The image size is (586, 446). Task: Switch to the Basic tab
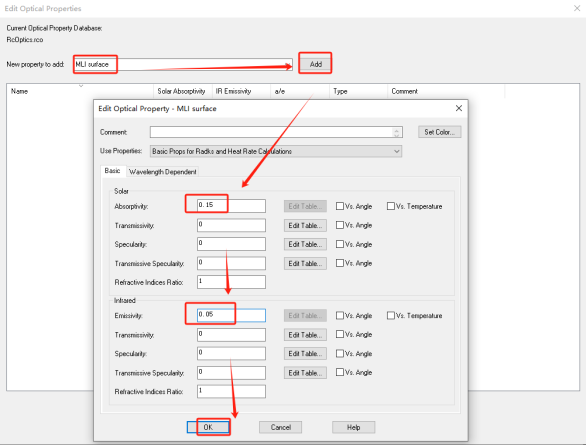(x=112, y=171)
